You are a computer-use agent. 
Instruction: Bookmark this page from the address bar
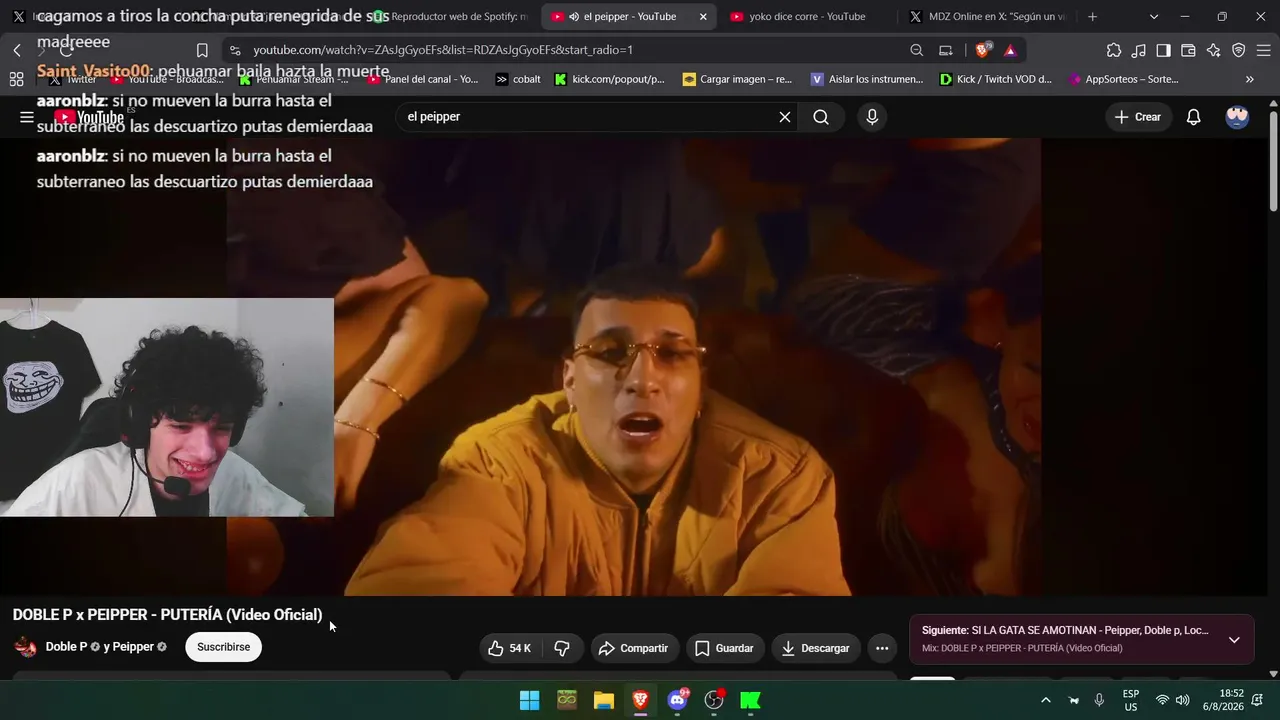click(202, 50)
